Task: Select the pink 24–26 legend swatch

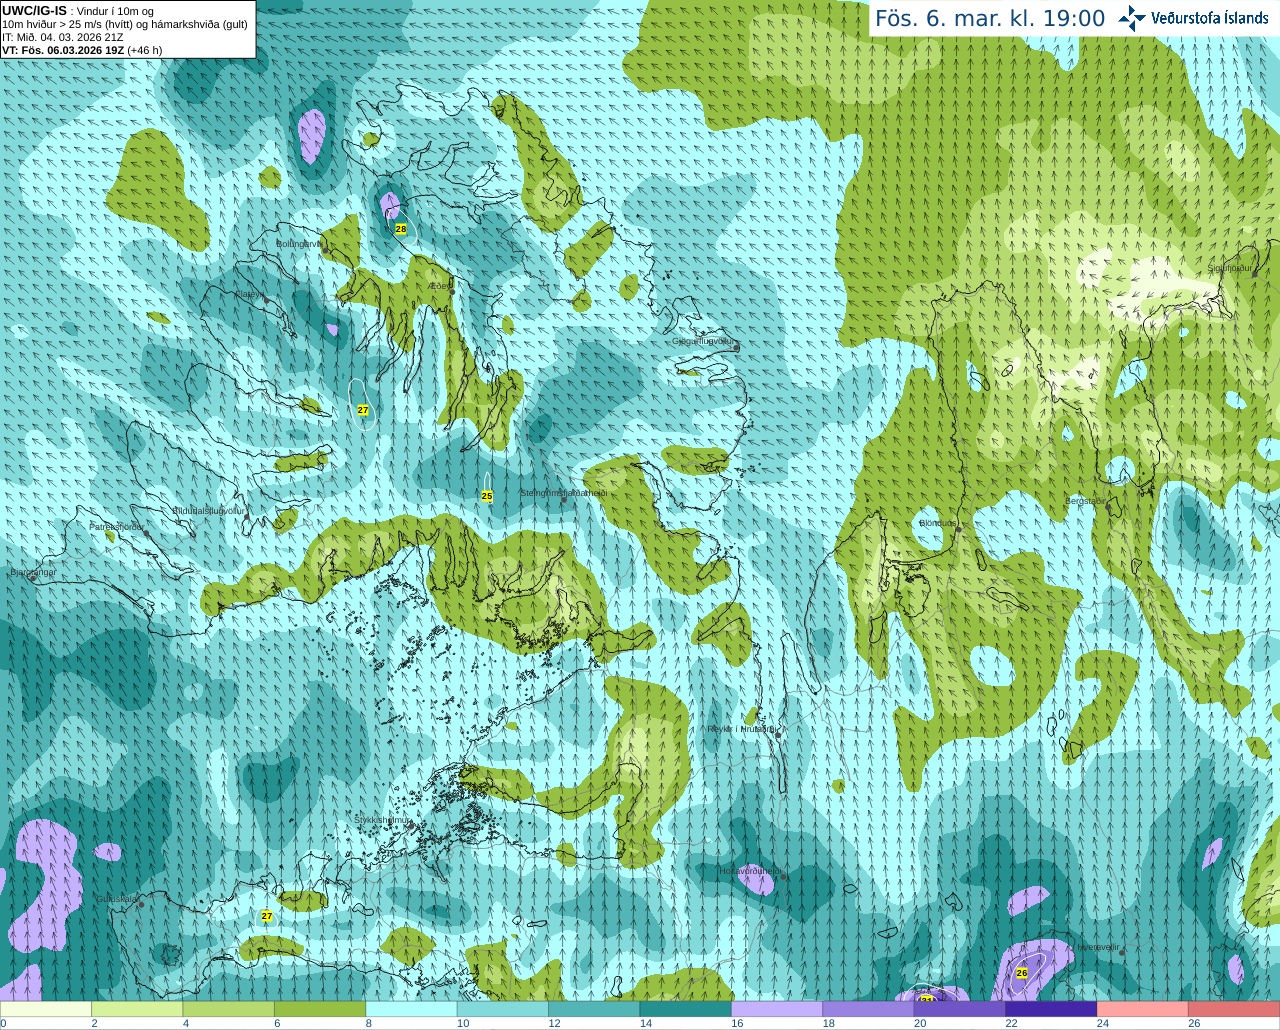Action: pyautogui.click(x=1143, y=1009)
